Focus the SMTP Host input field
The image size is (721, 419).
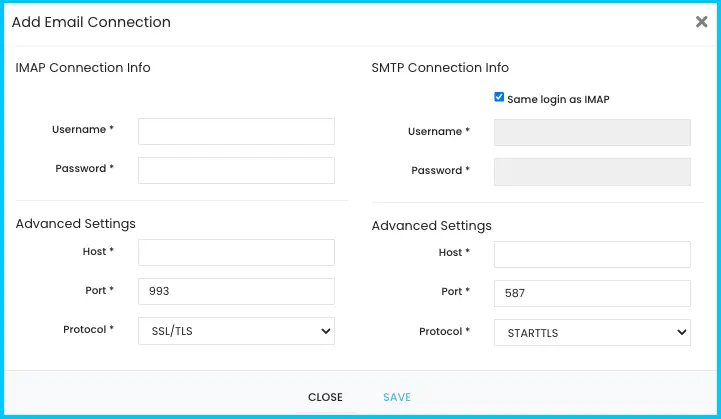coord(592,254)
